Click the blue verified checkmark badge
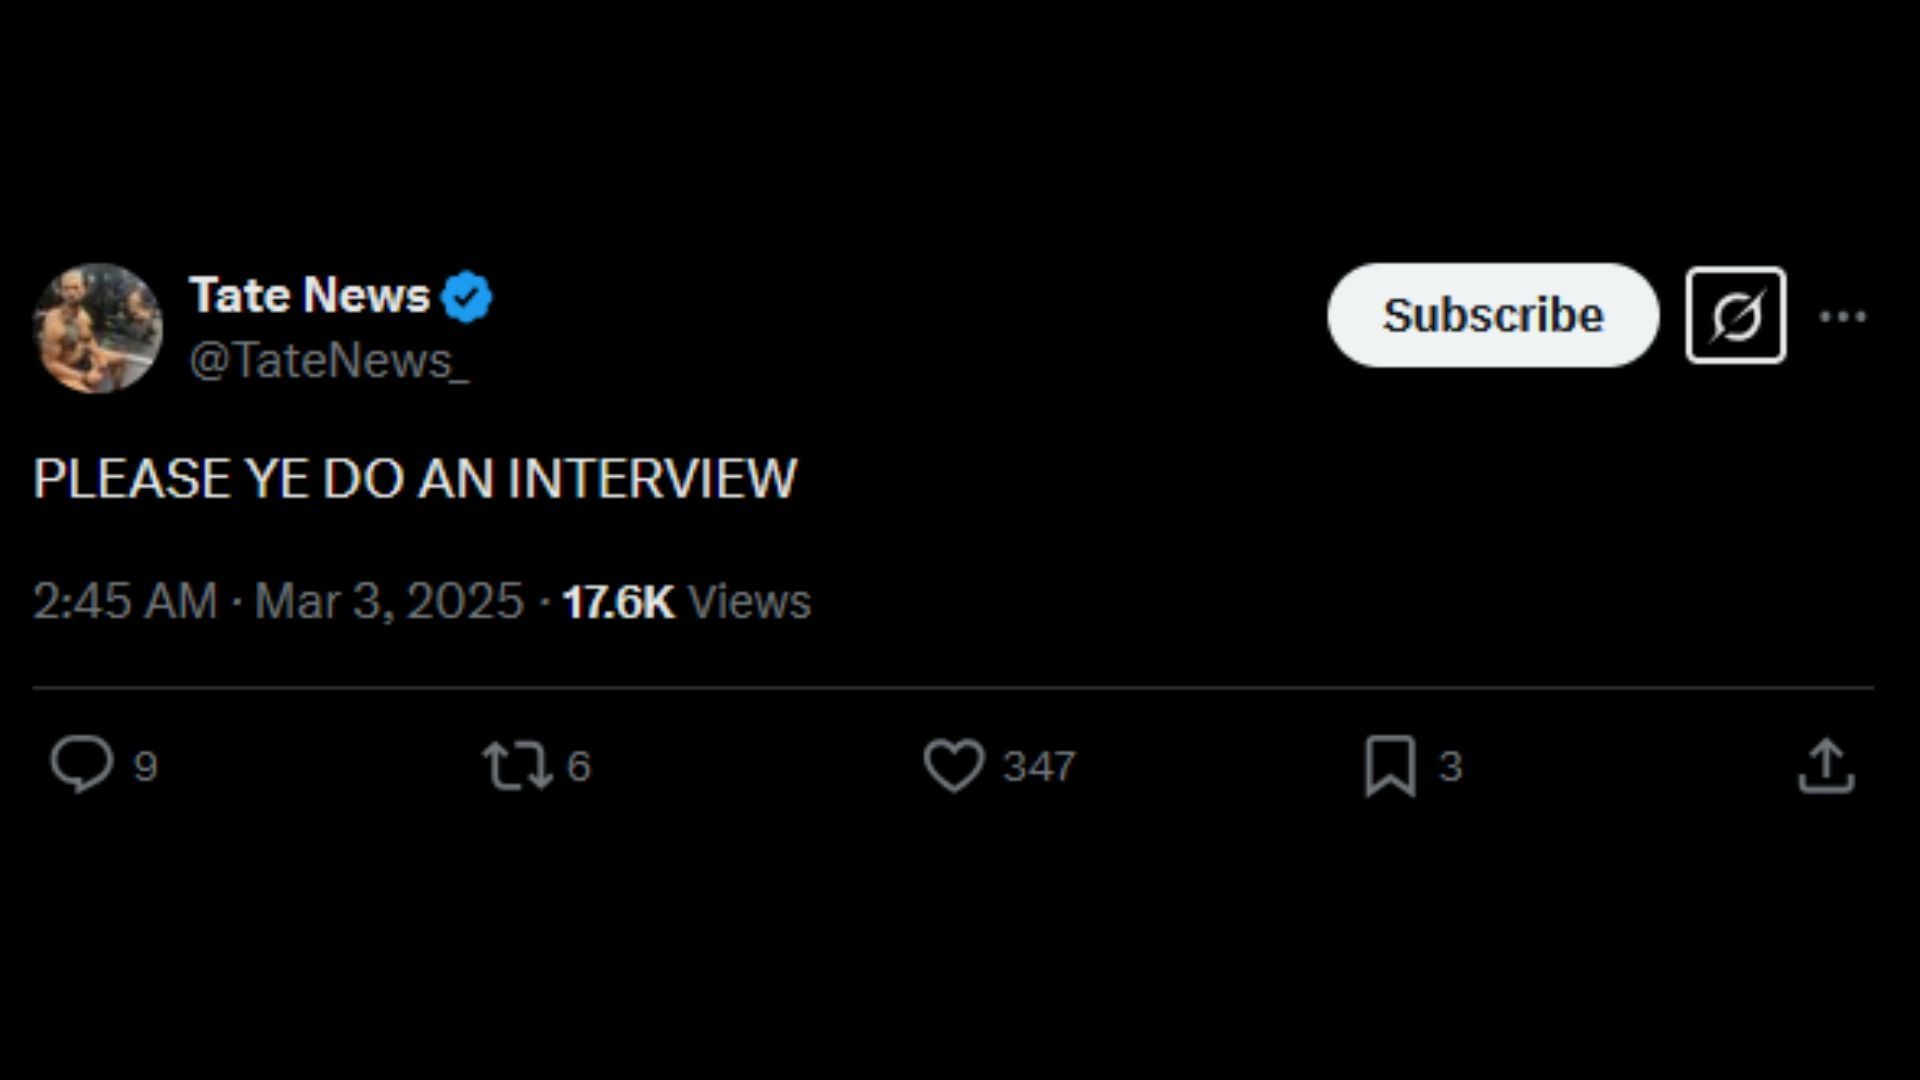This screenshot has height=1080, width=1920. tap(467, 297)
